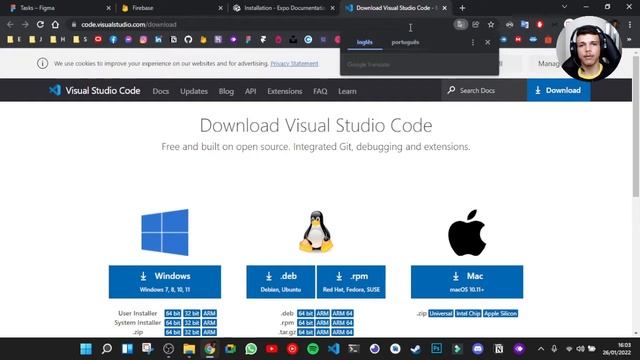Viewport: 640px width, 360px height.
Task: Open Notion from the taskbar
Action: click(498, 349)
